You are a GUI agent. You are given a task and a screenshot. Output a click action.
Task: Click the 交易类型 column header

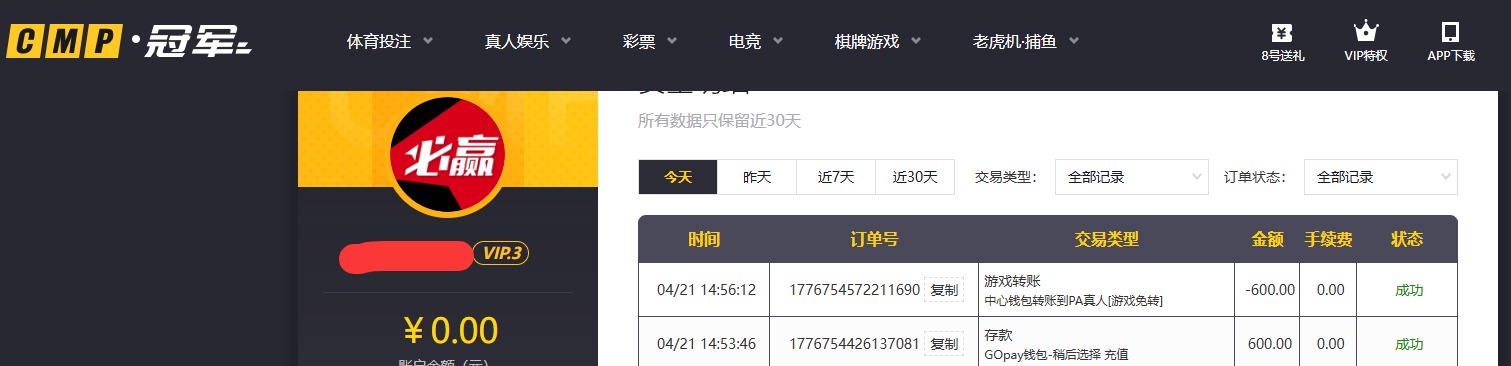[x=1107, y=240]
